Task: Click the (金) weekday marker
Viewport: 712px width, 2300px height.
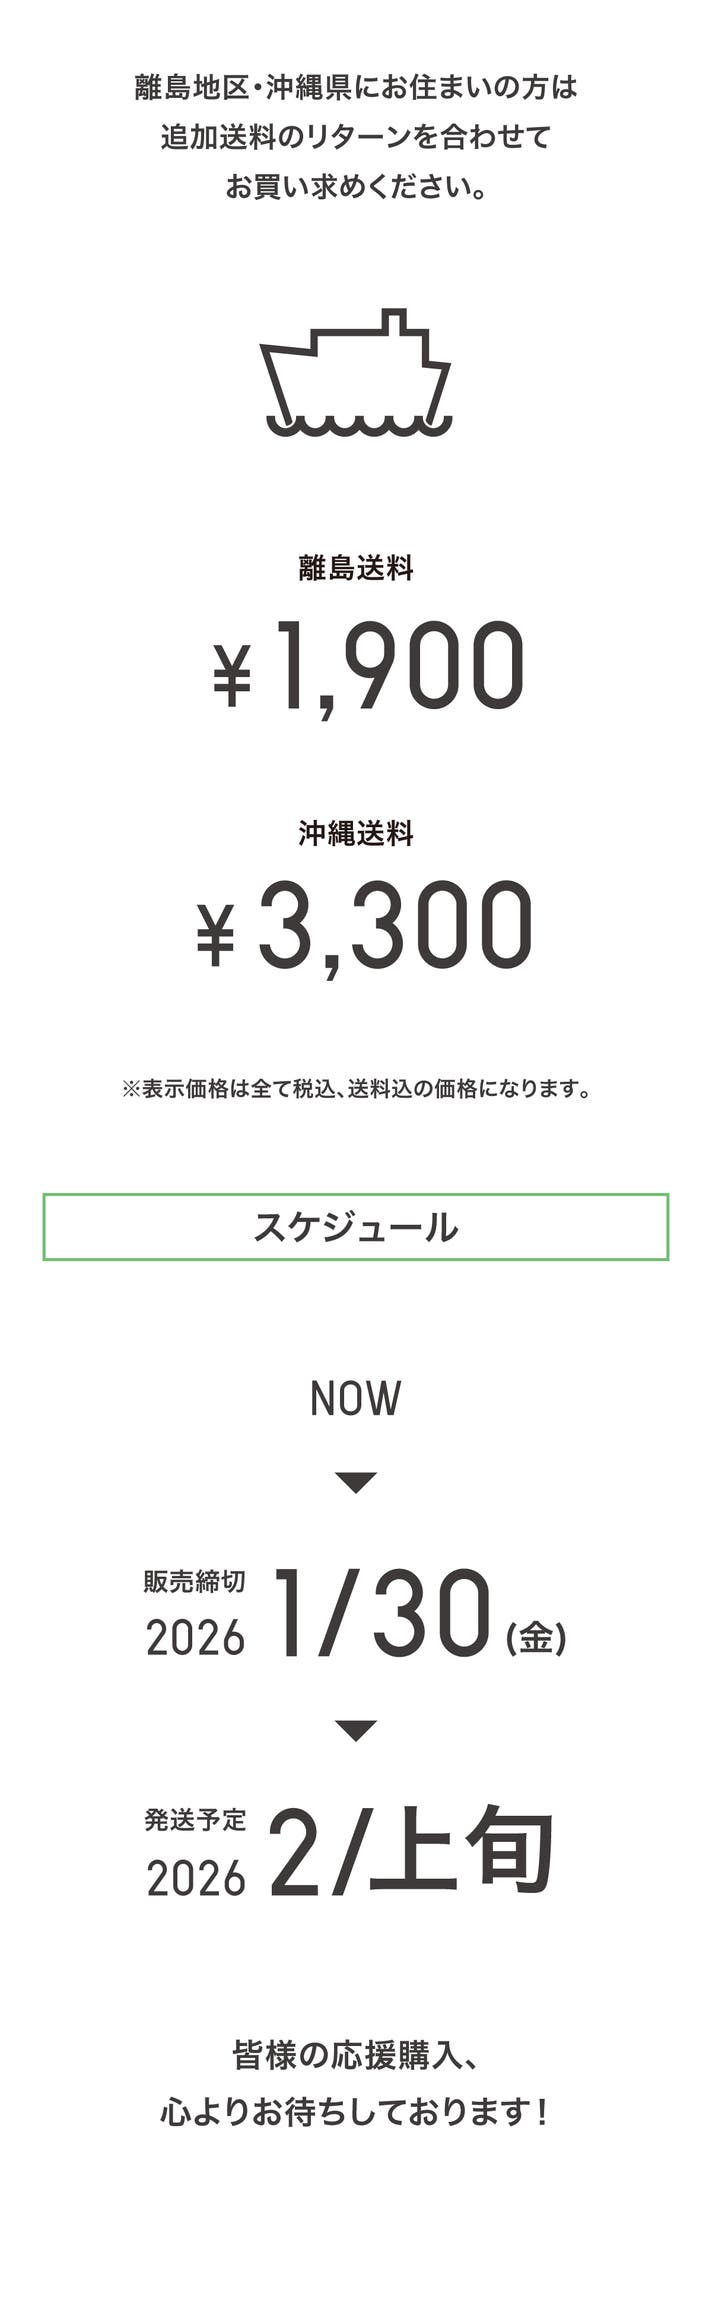Action: [537, 1637]
